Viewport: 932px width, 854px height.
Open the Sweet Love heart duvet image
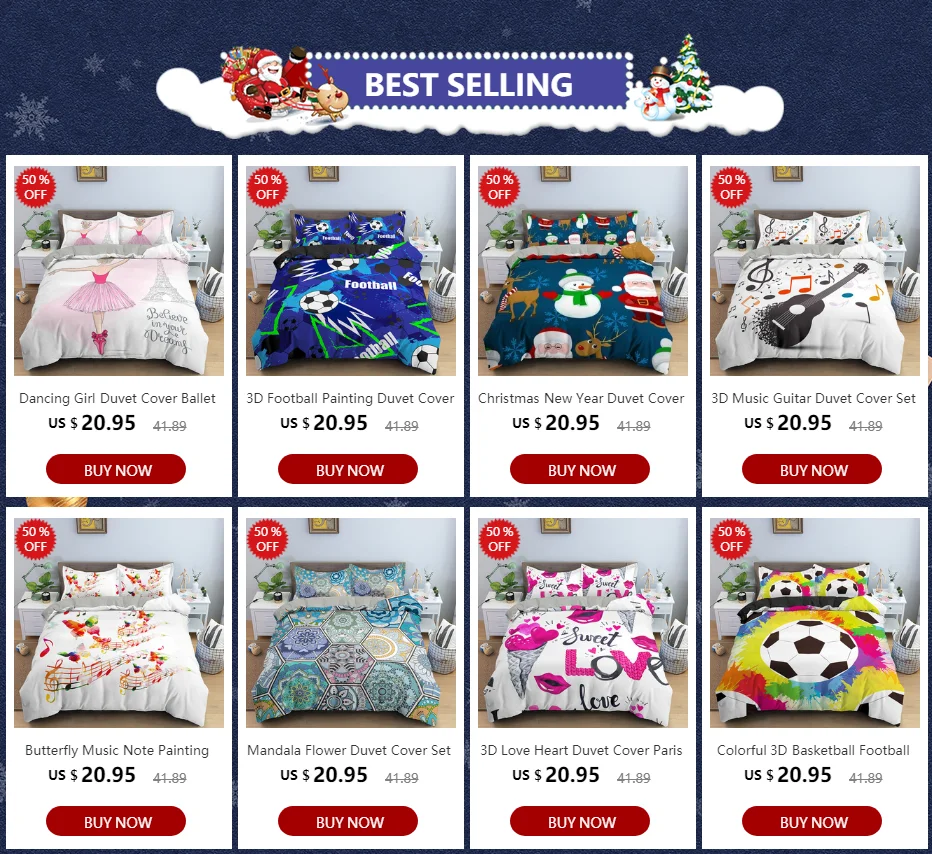[582, 623]
